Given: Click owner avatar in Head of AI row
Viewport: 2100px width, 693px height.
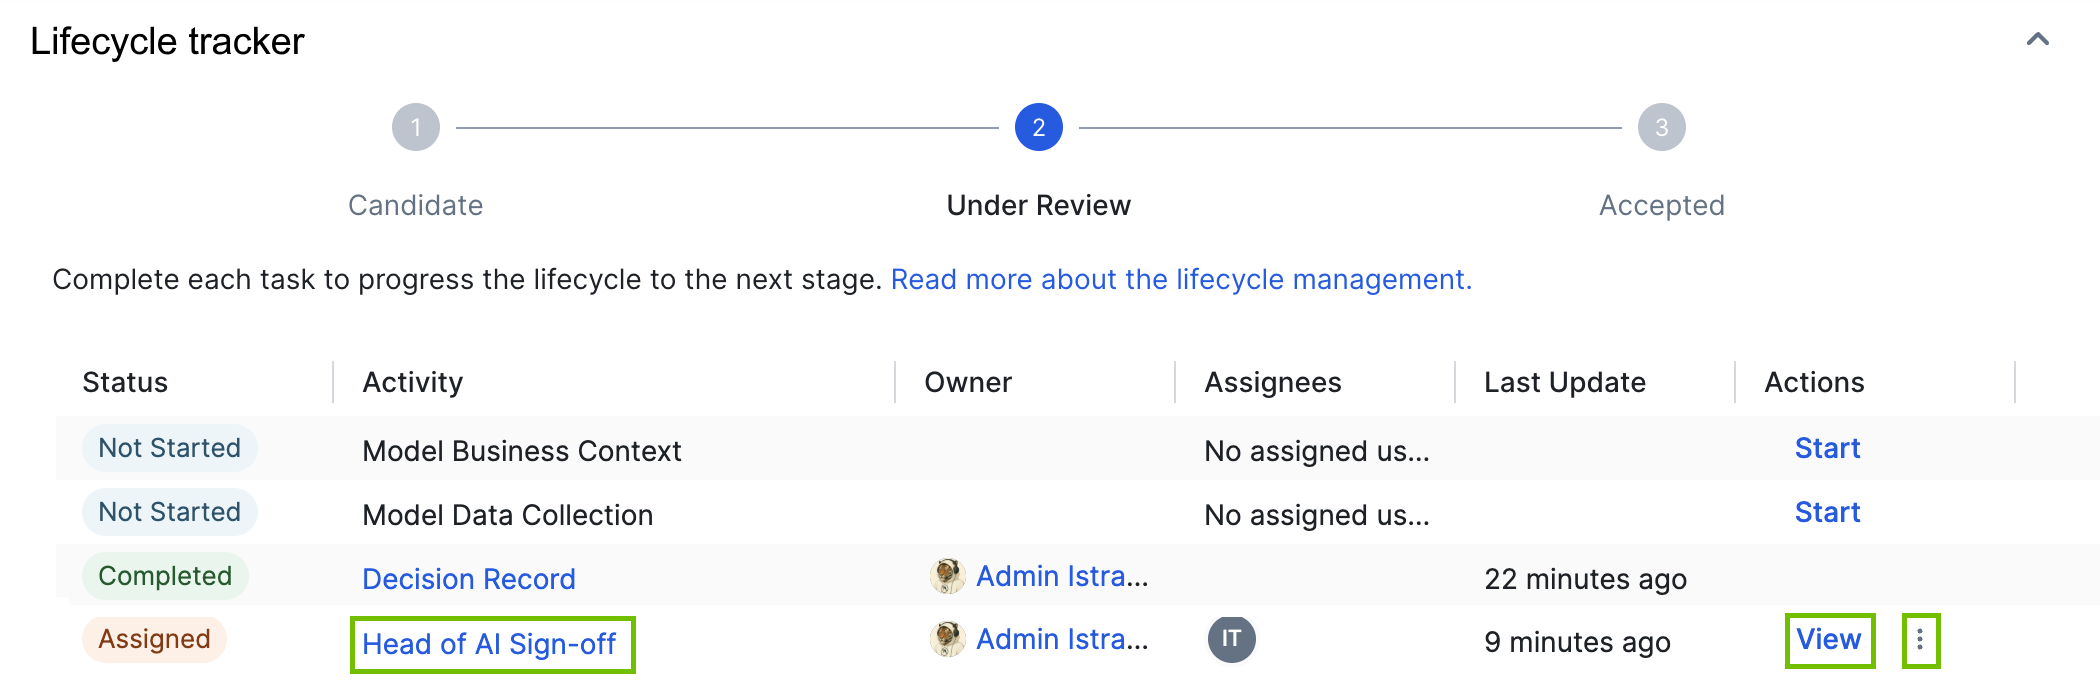Looking at the screenshot, I should pyautogui.click(x=946, y=640).
